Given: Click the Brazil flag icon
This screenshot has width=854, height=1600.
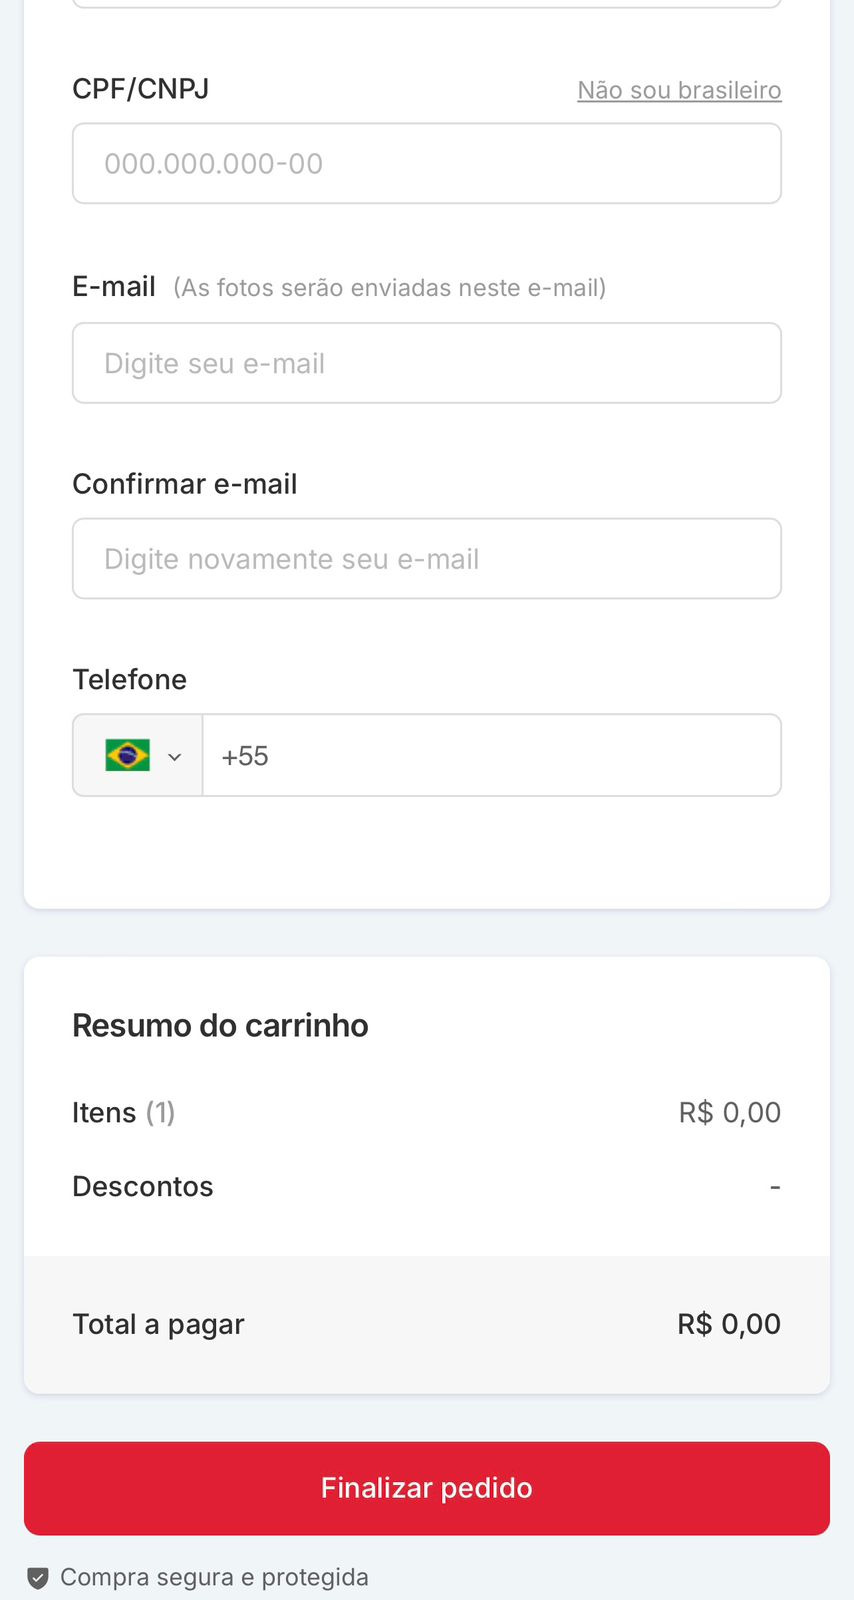Looking at the screenshot, I should tap(127, 755).
